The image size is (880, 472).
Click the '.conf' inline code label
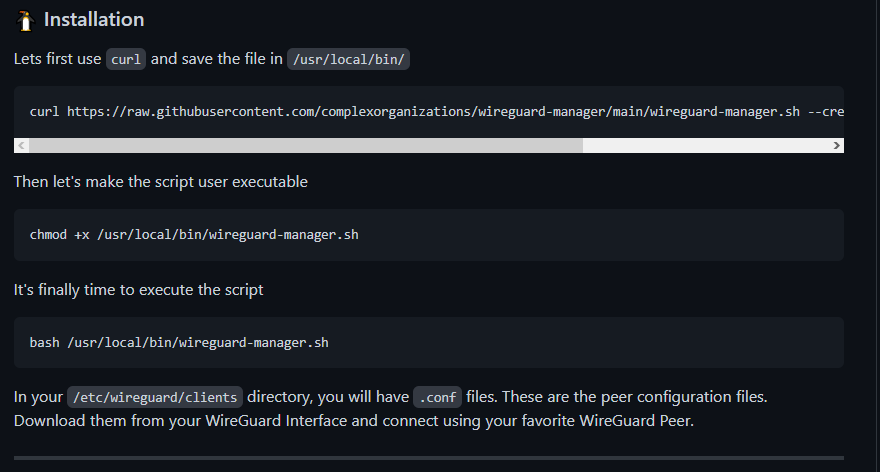438,397
